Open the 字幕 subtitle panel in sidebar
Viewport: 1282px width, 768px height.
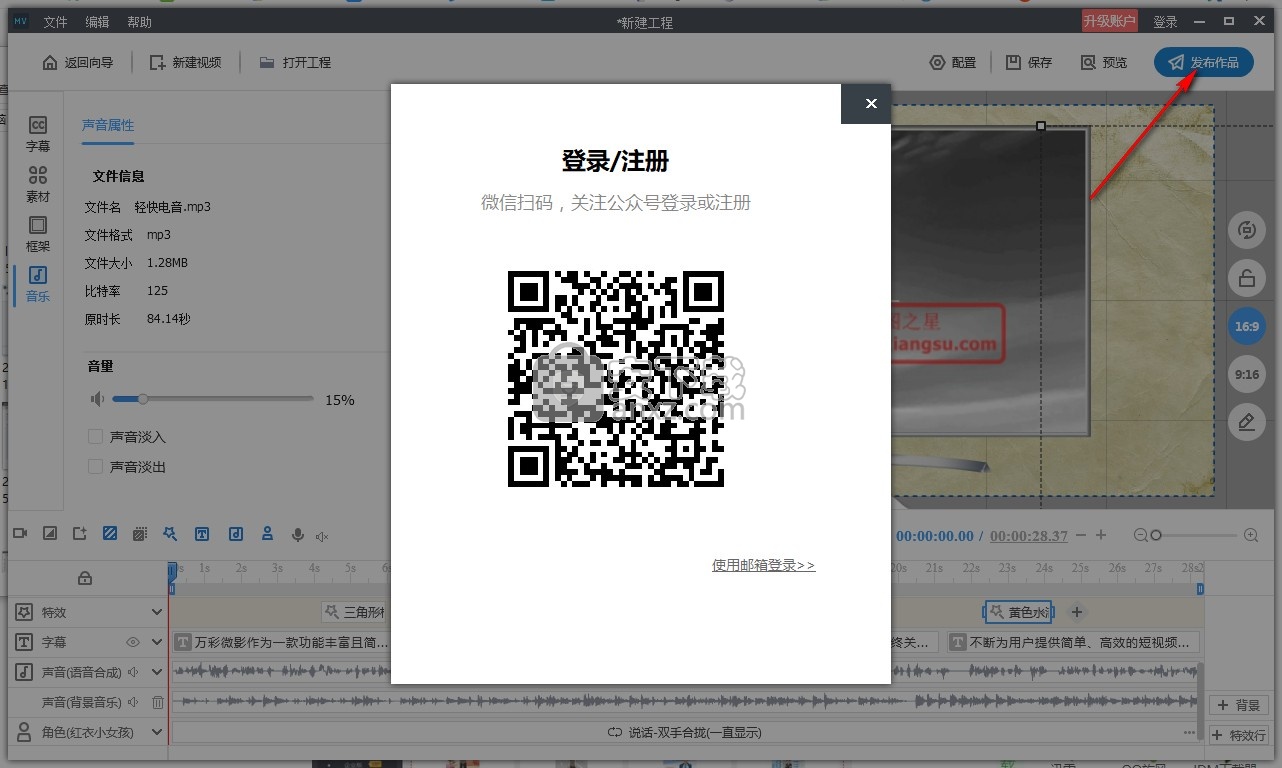tap(38, 133)
